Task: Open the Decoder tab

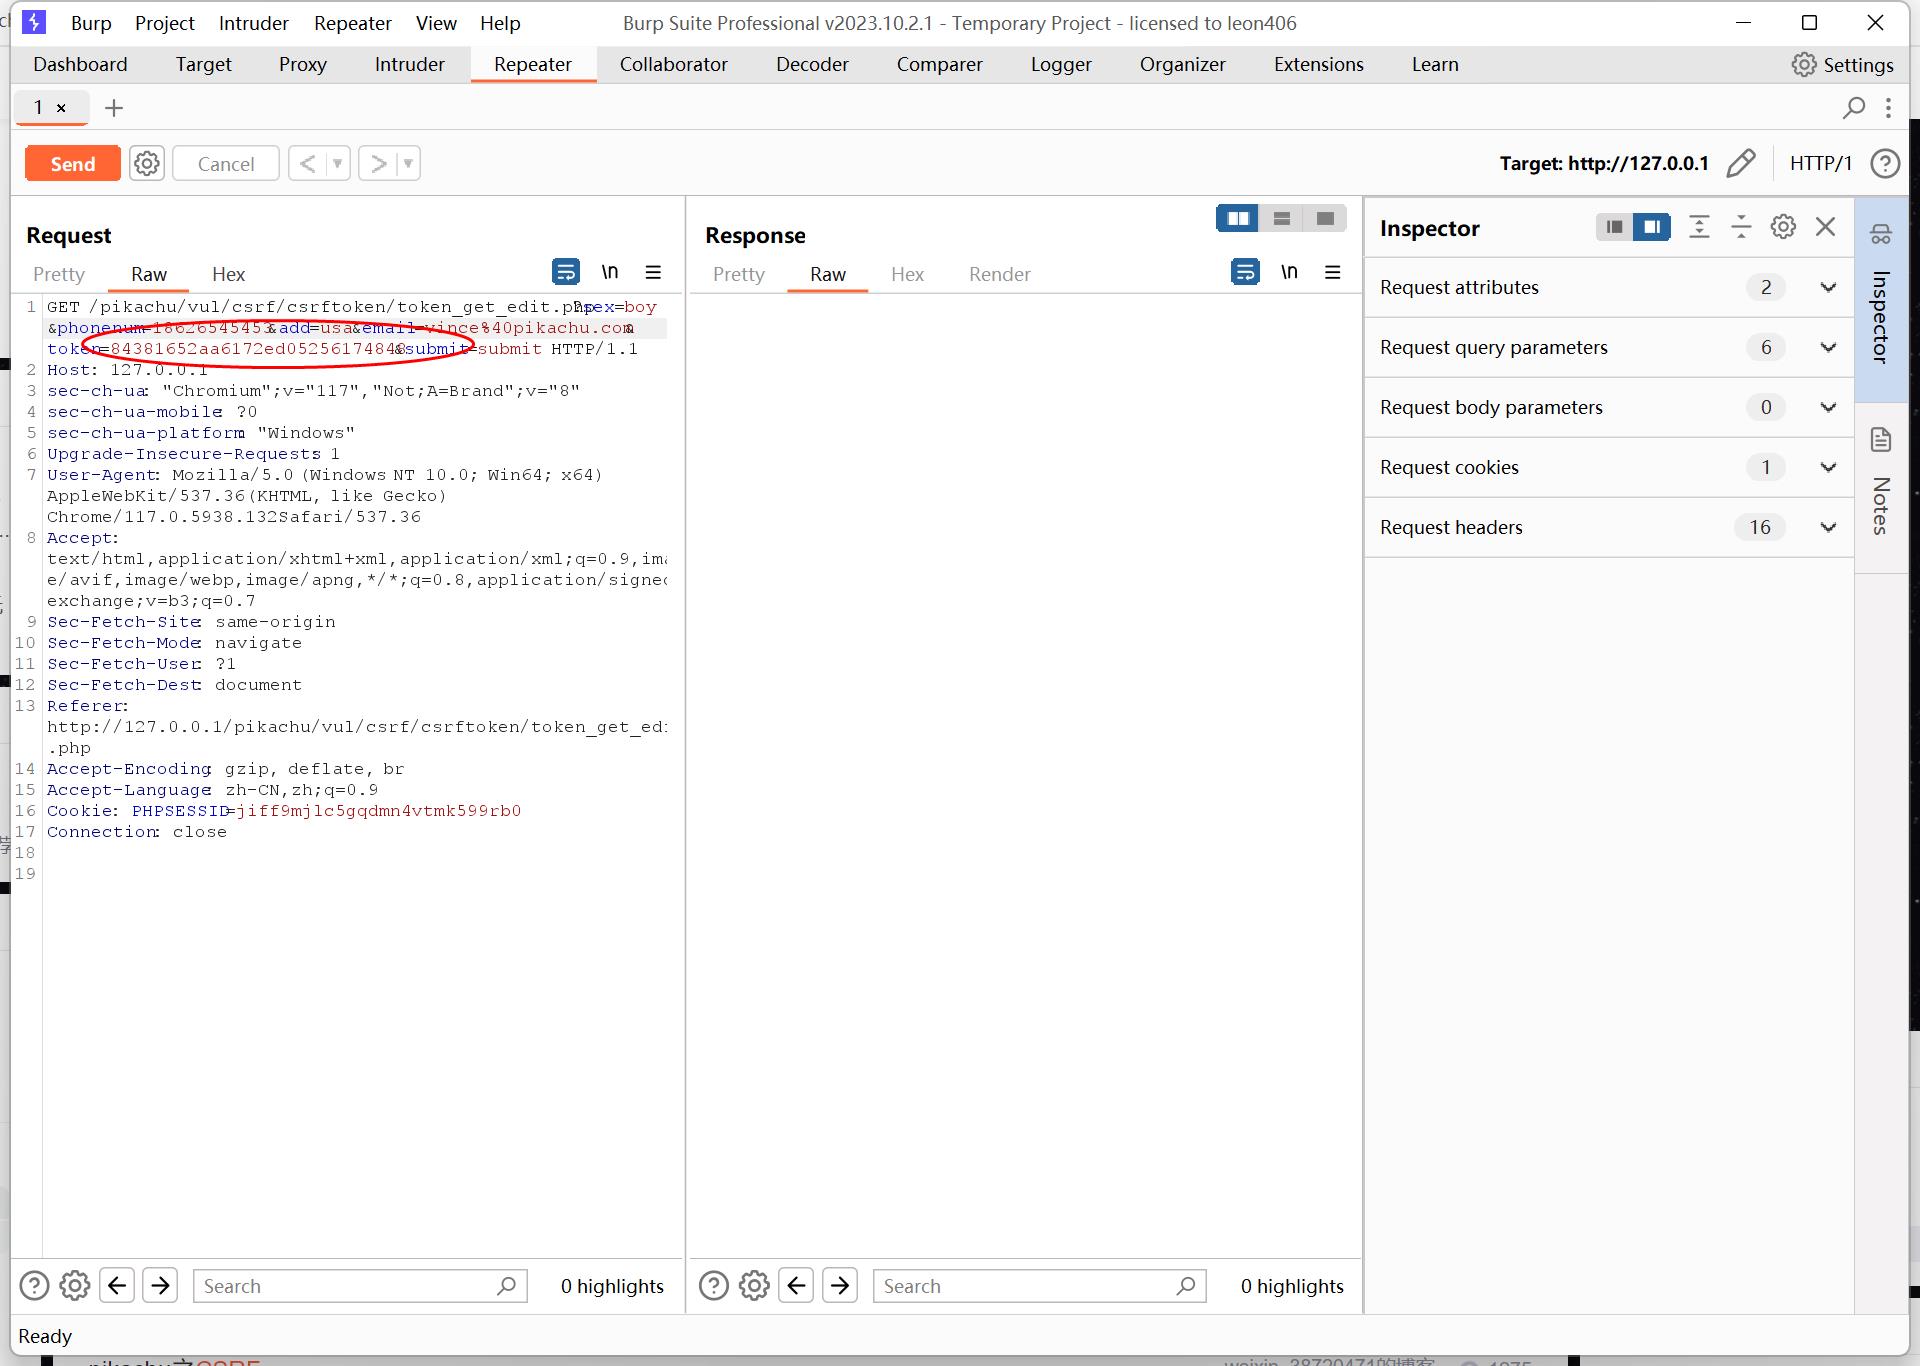Action: [812, 64]
